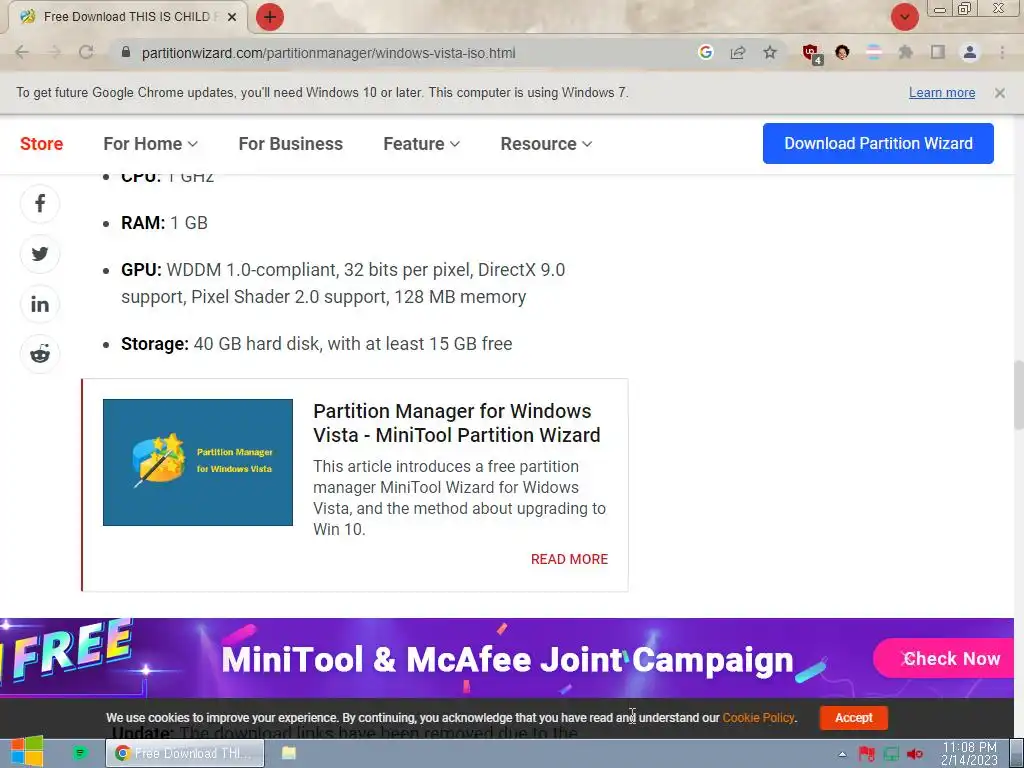This screenshot has height=768, width=1024.
Task: Bookmark this page with the star
Action: tap(770, 52)
